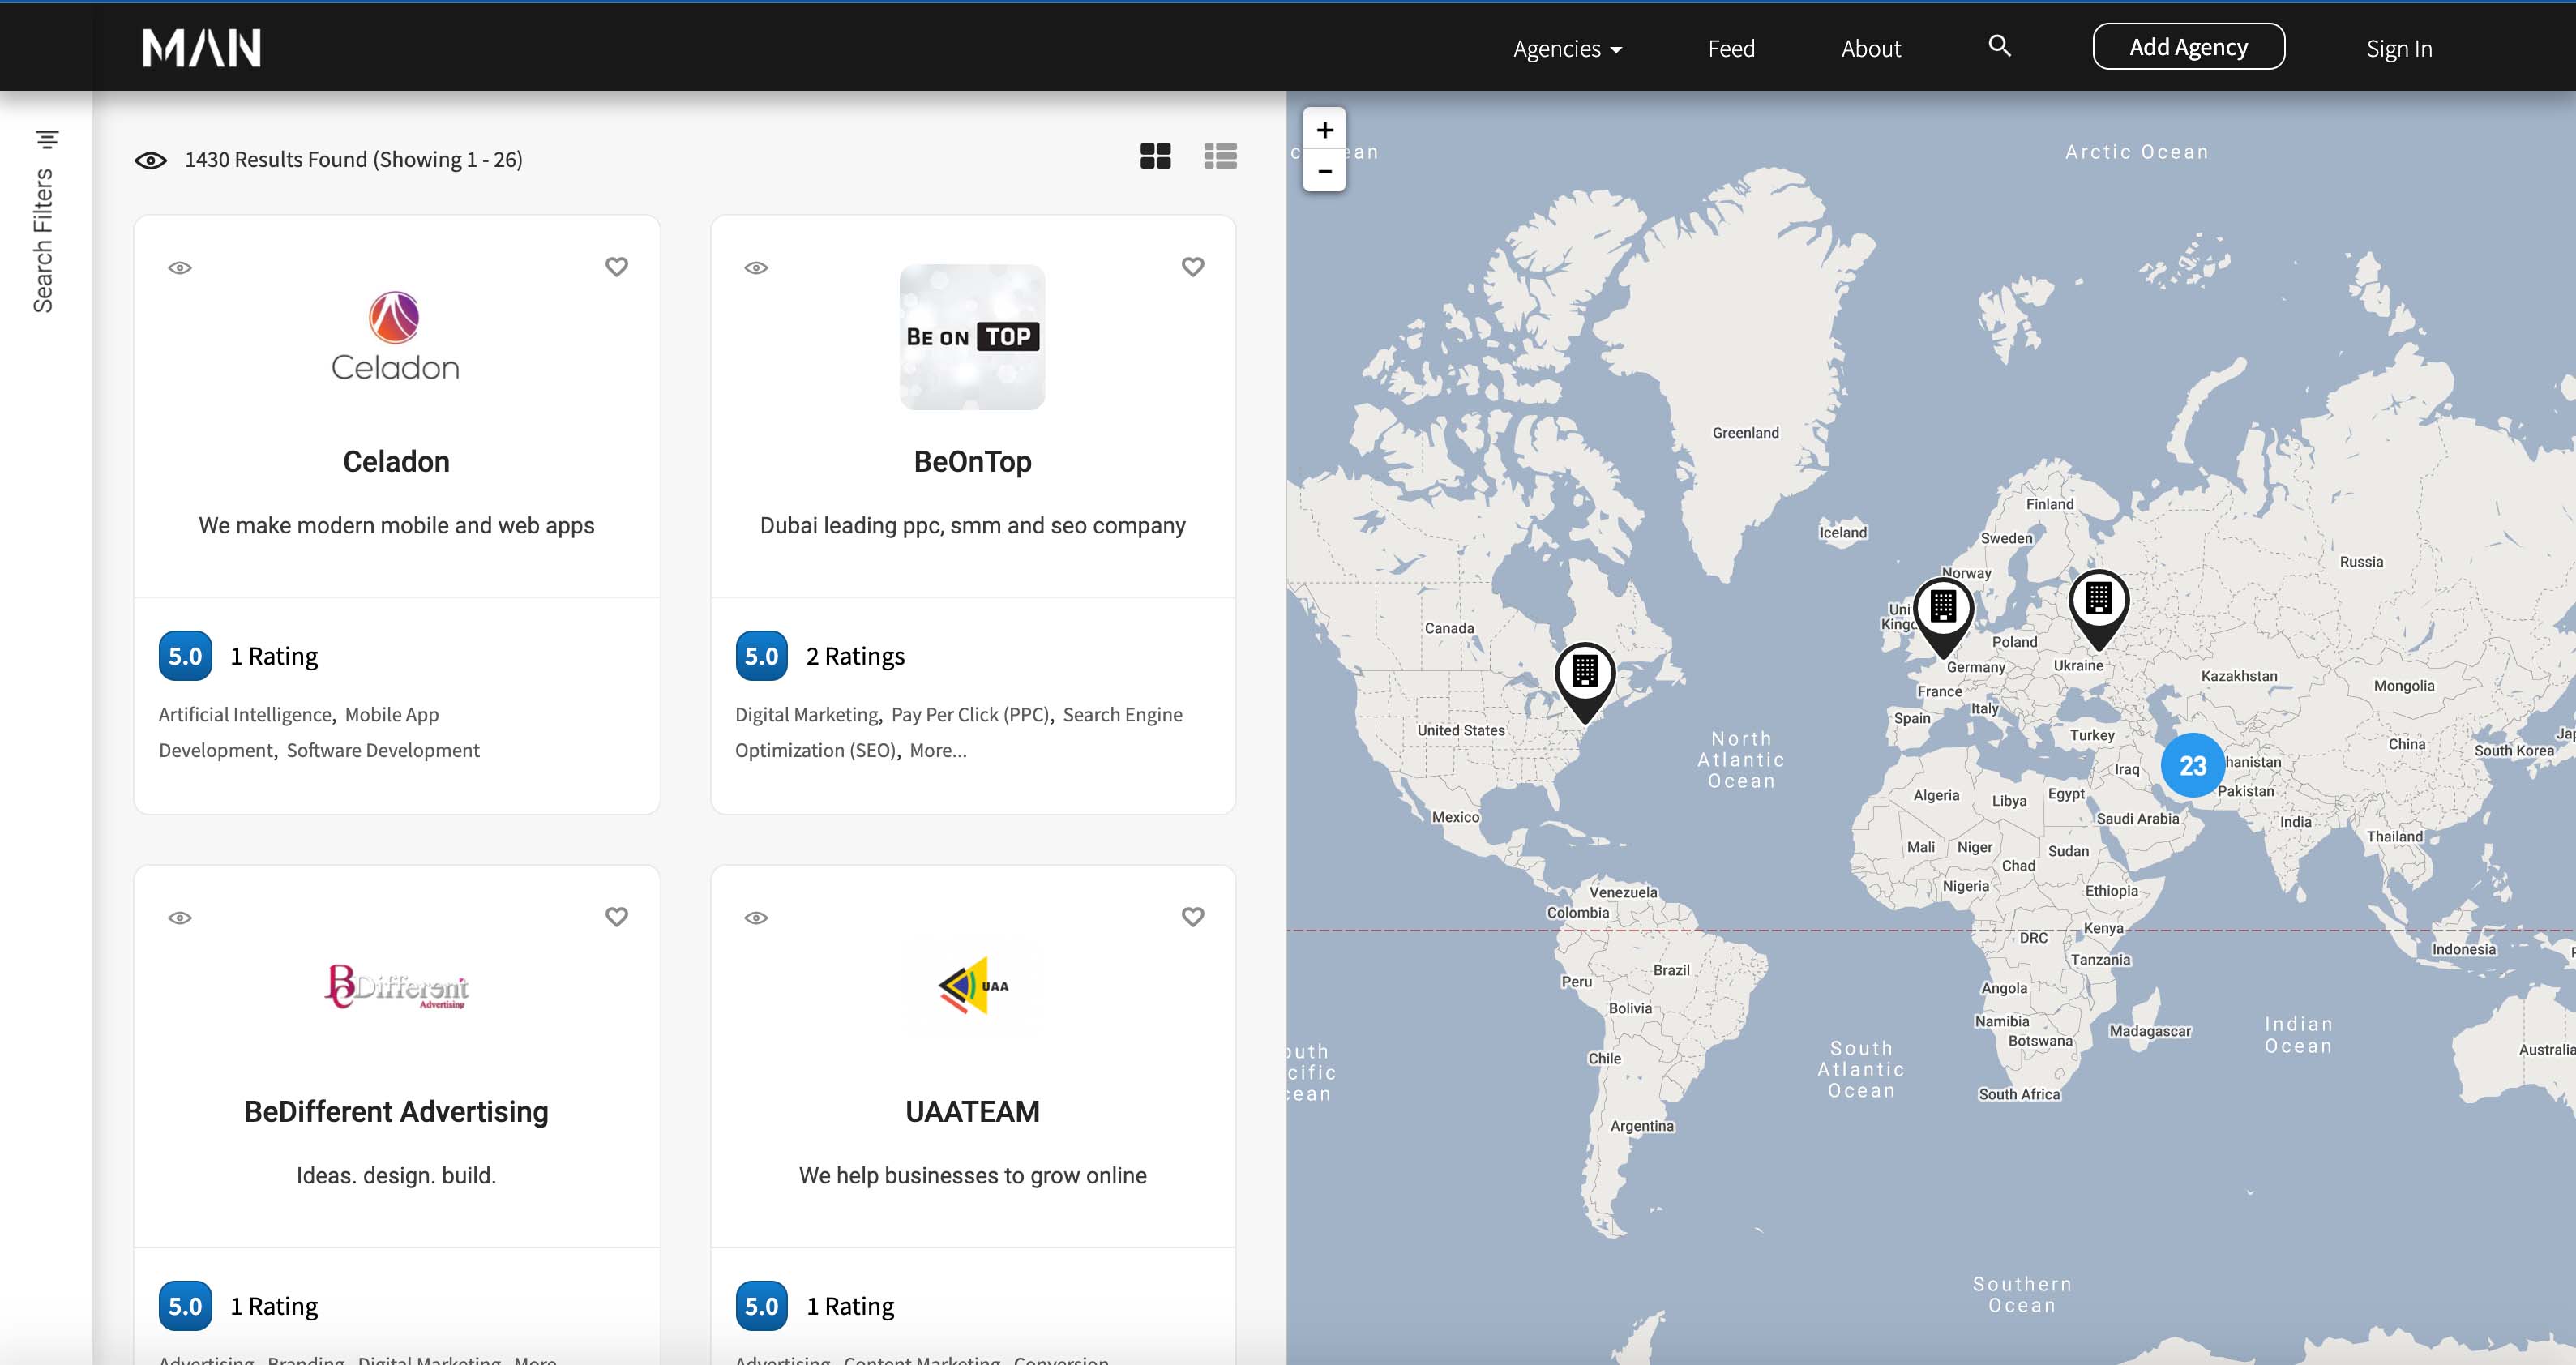Switch to grid view layout
The image size is (2576, 1365).
pos(1155,156)
